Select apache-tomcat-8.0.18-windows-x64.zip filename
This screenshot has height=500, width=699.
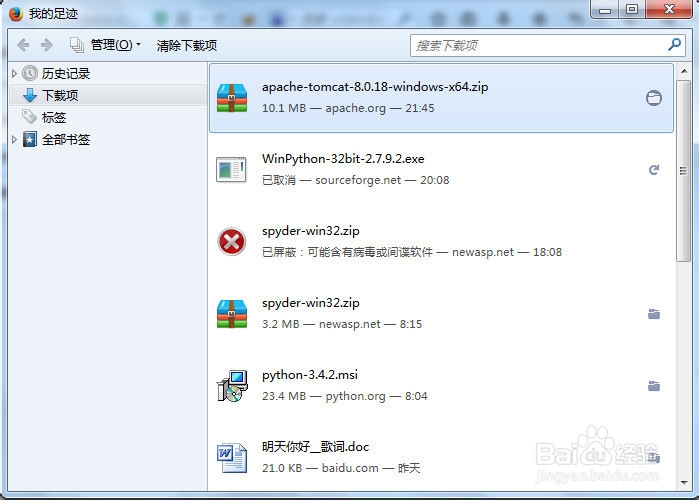pyautogui.click(x=375, y=87)
